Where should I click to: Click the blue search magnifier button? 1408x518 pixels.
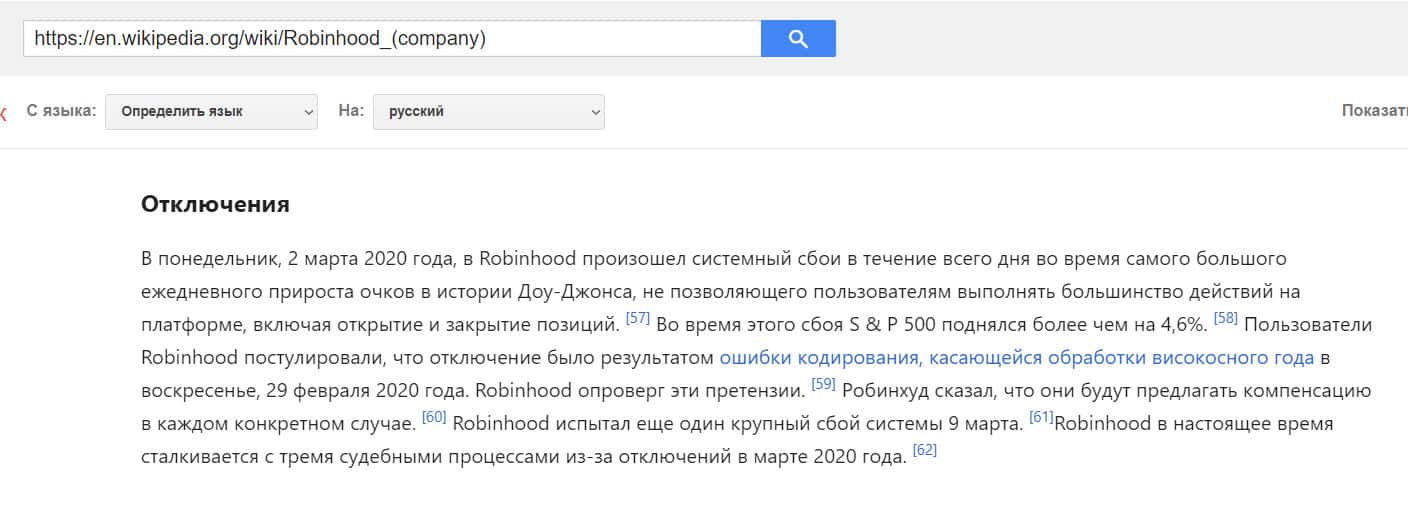(798, 39)
